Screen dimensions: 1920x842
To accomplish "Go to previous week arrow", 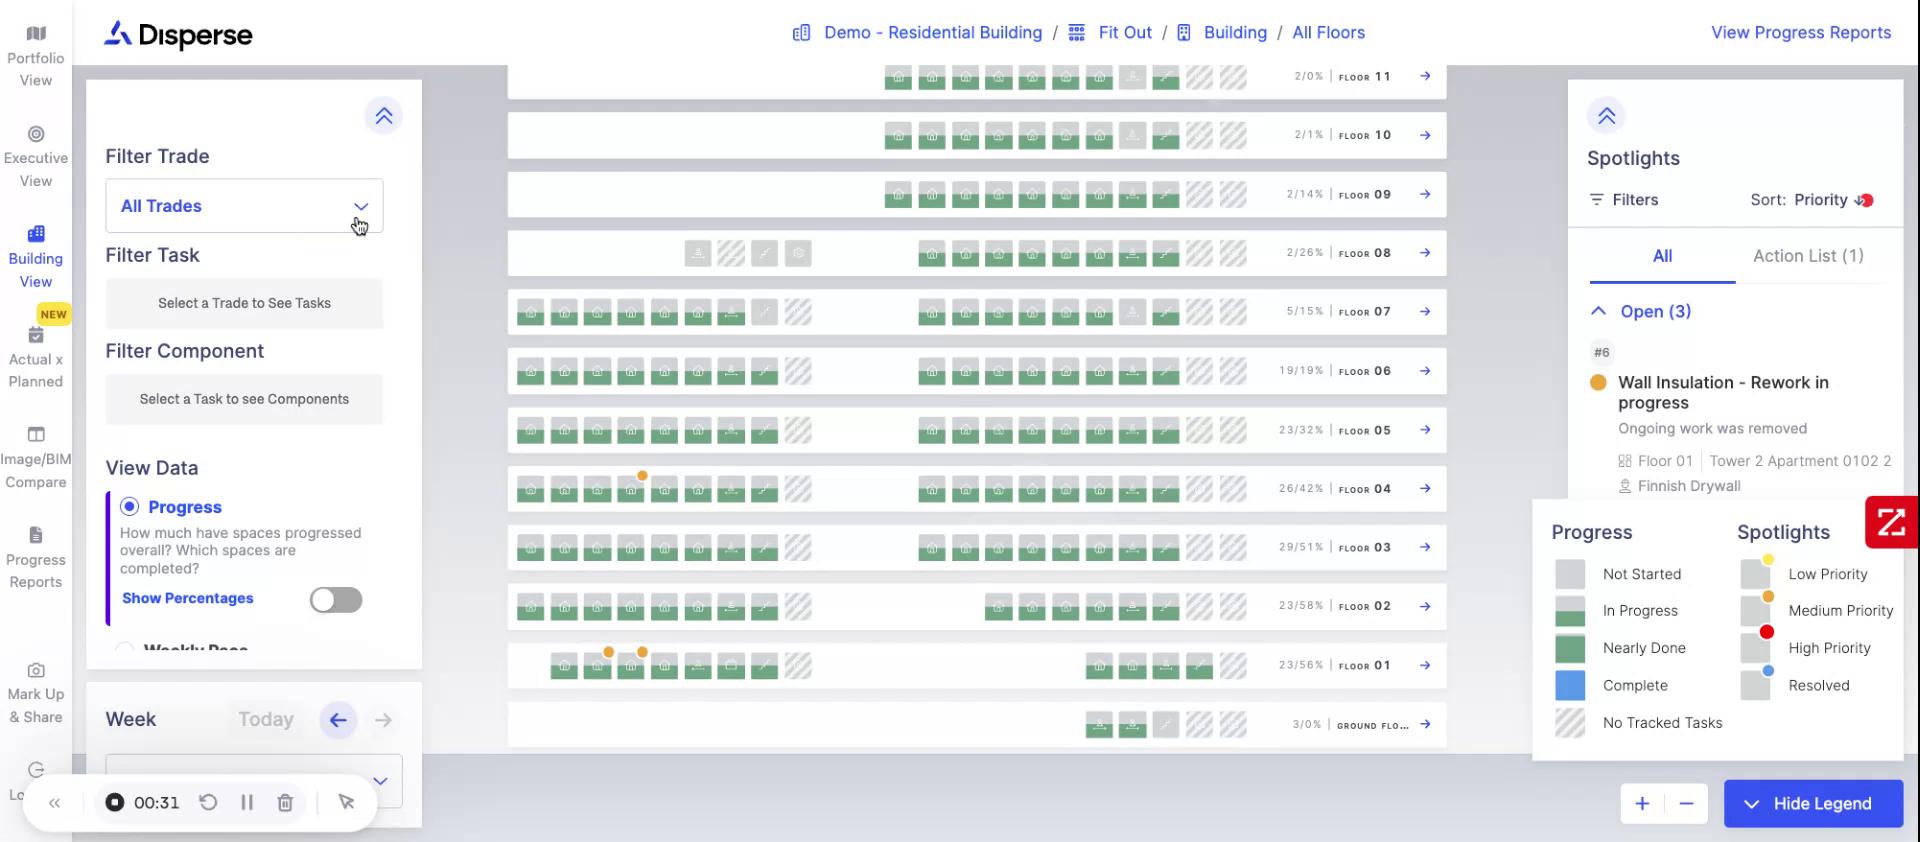I will click(338, 719).
